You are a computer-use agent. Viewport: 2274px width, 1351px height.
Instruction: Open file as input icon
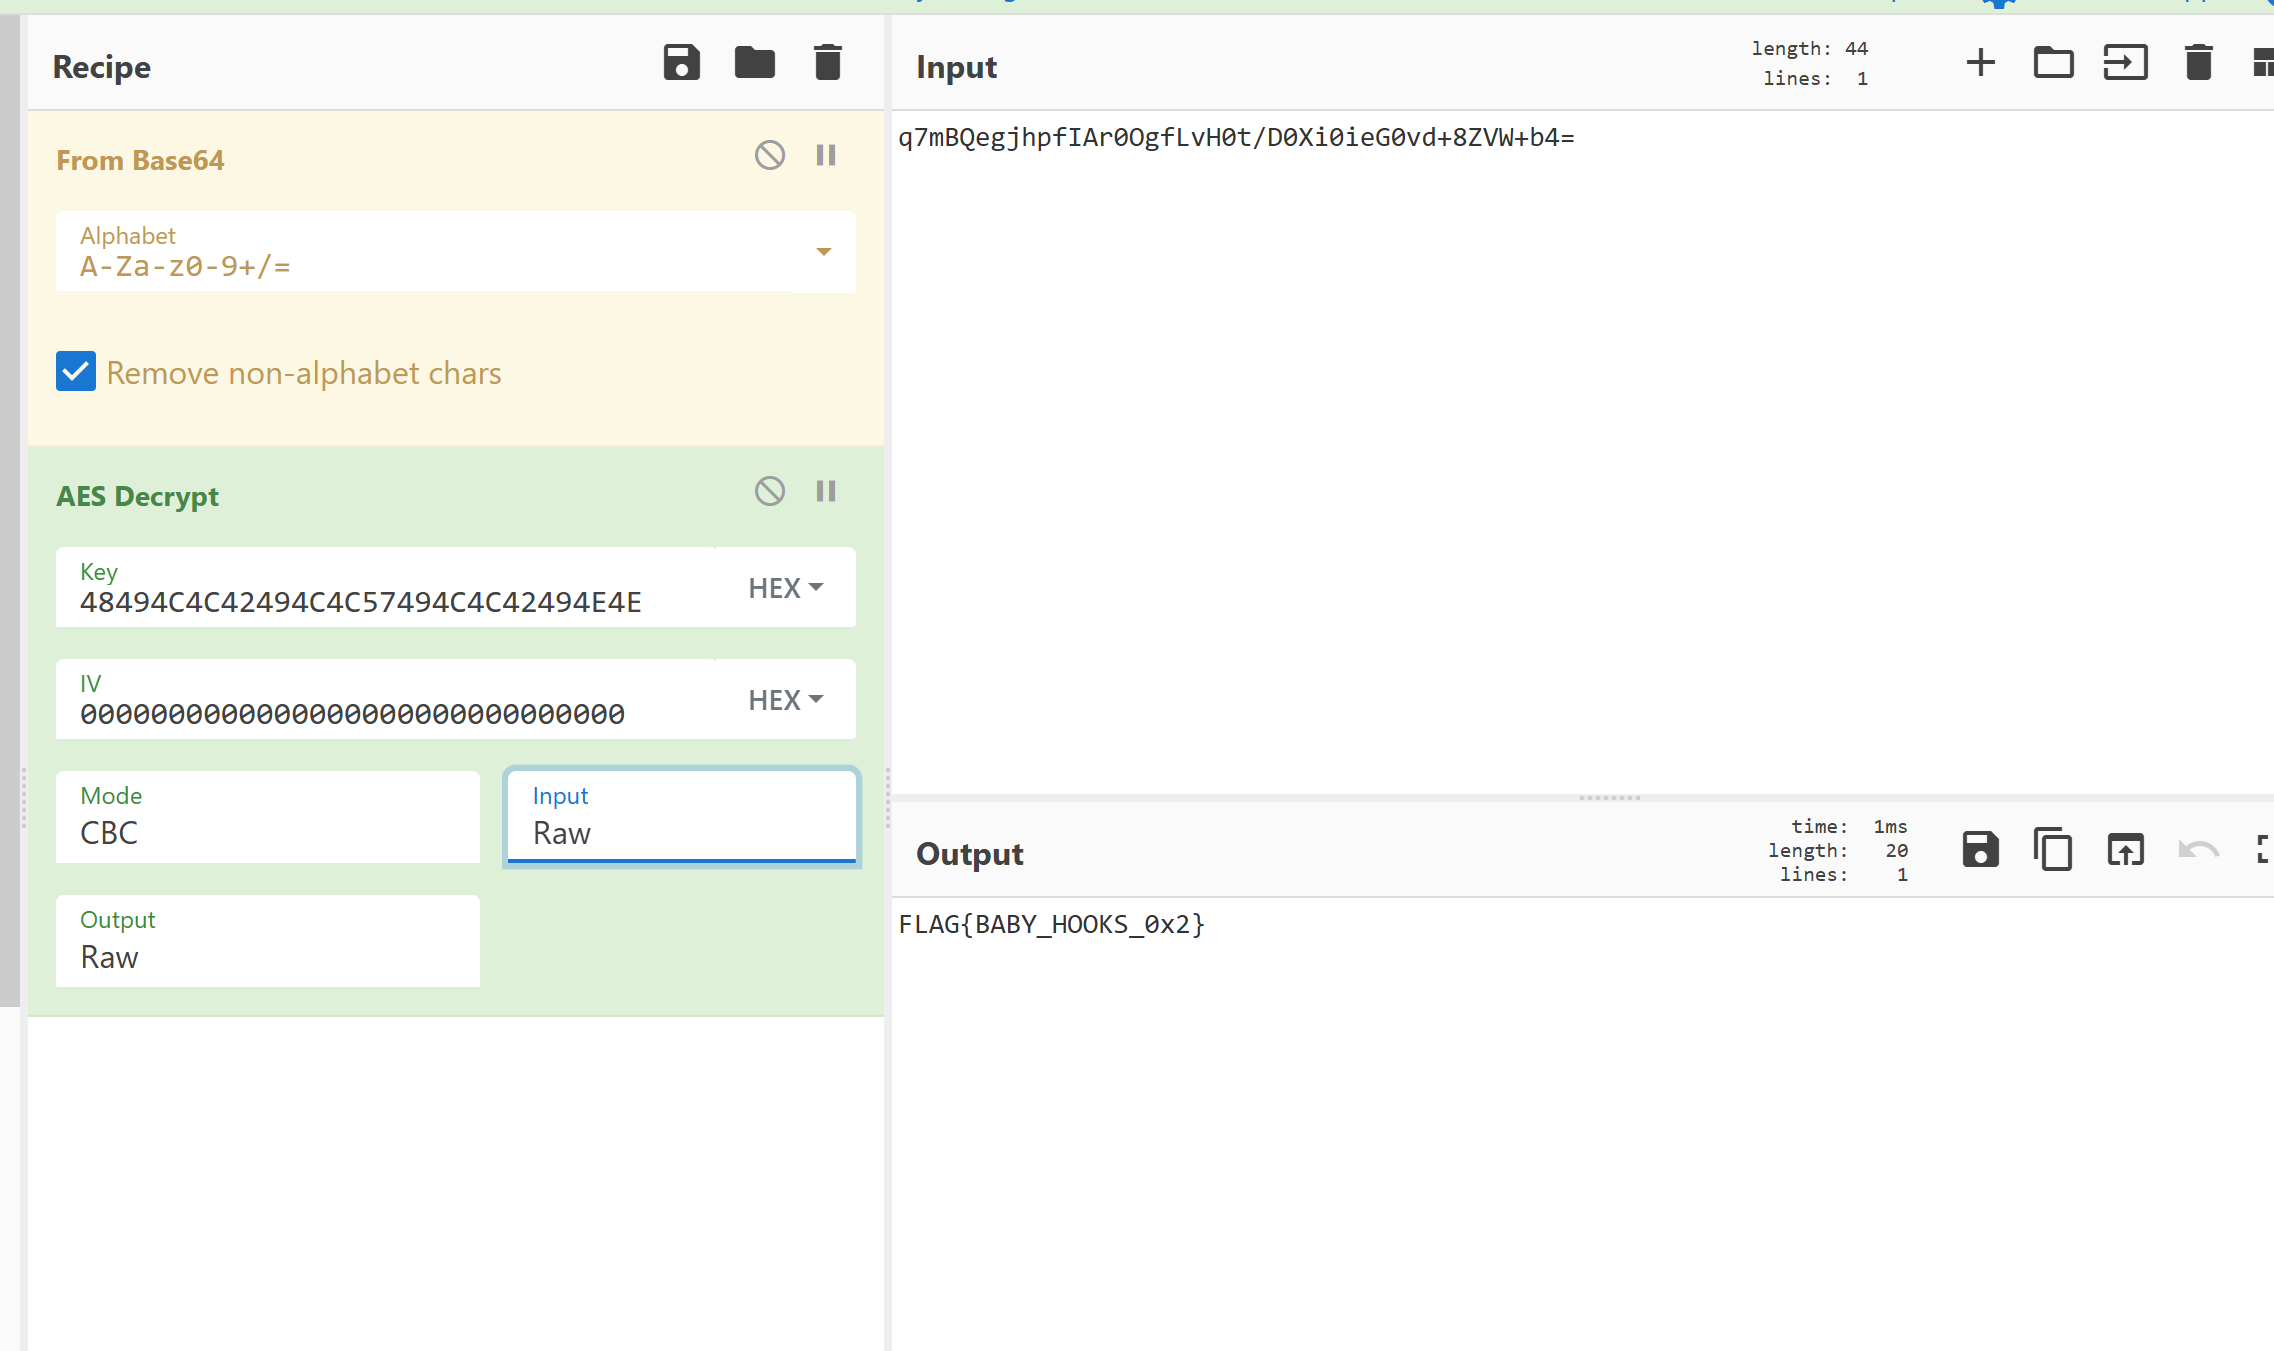[2125, 63]
